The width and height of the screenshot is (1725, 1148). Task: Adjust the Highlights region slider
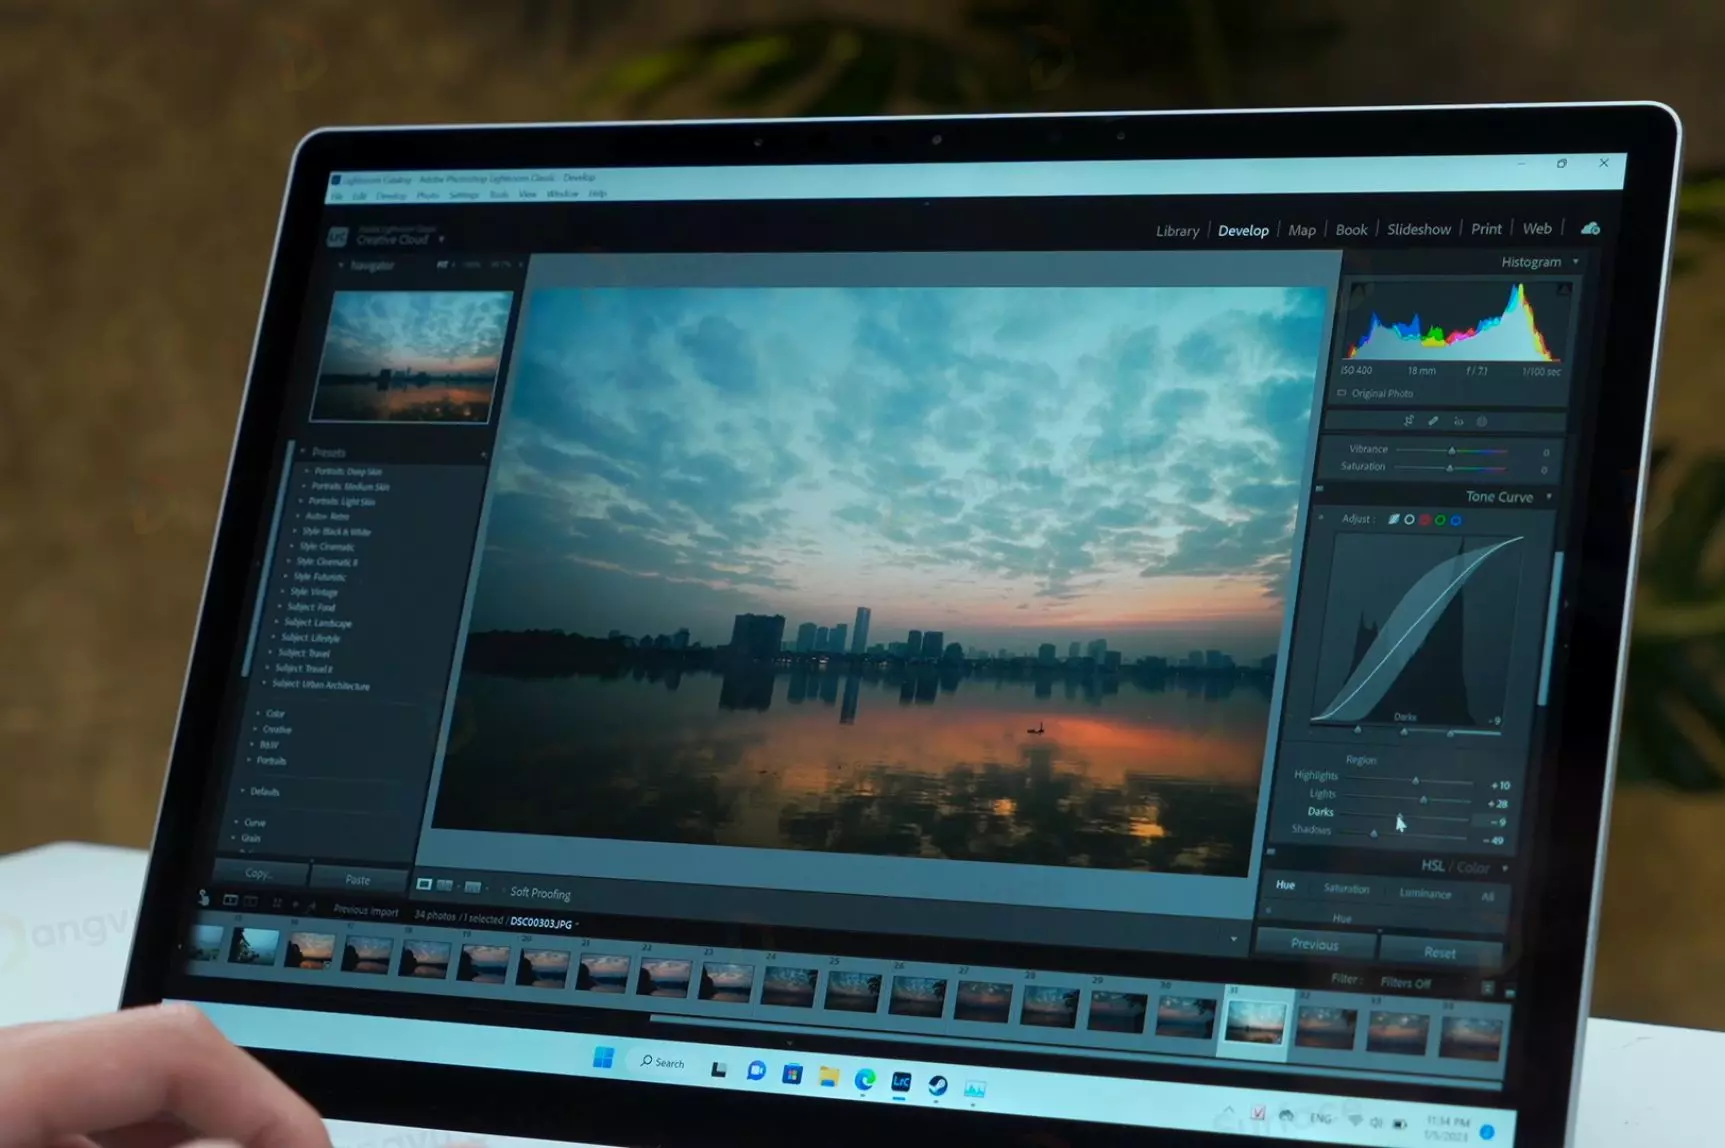point(1415,780)
